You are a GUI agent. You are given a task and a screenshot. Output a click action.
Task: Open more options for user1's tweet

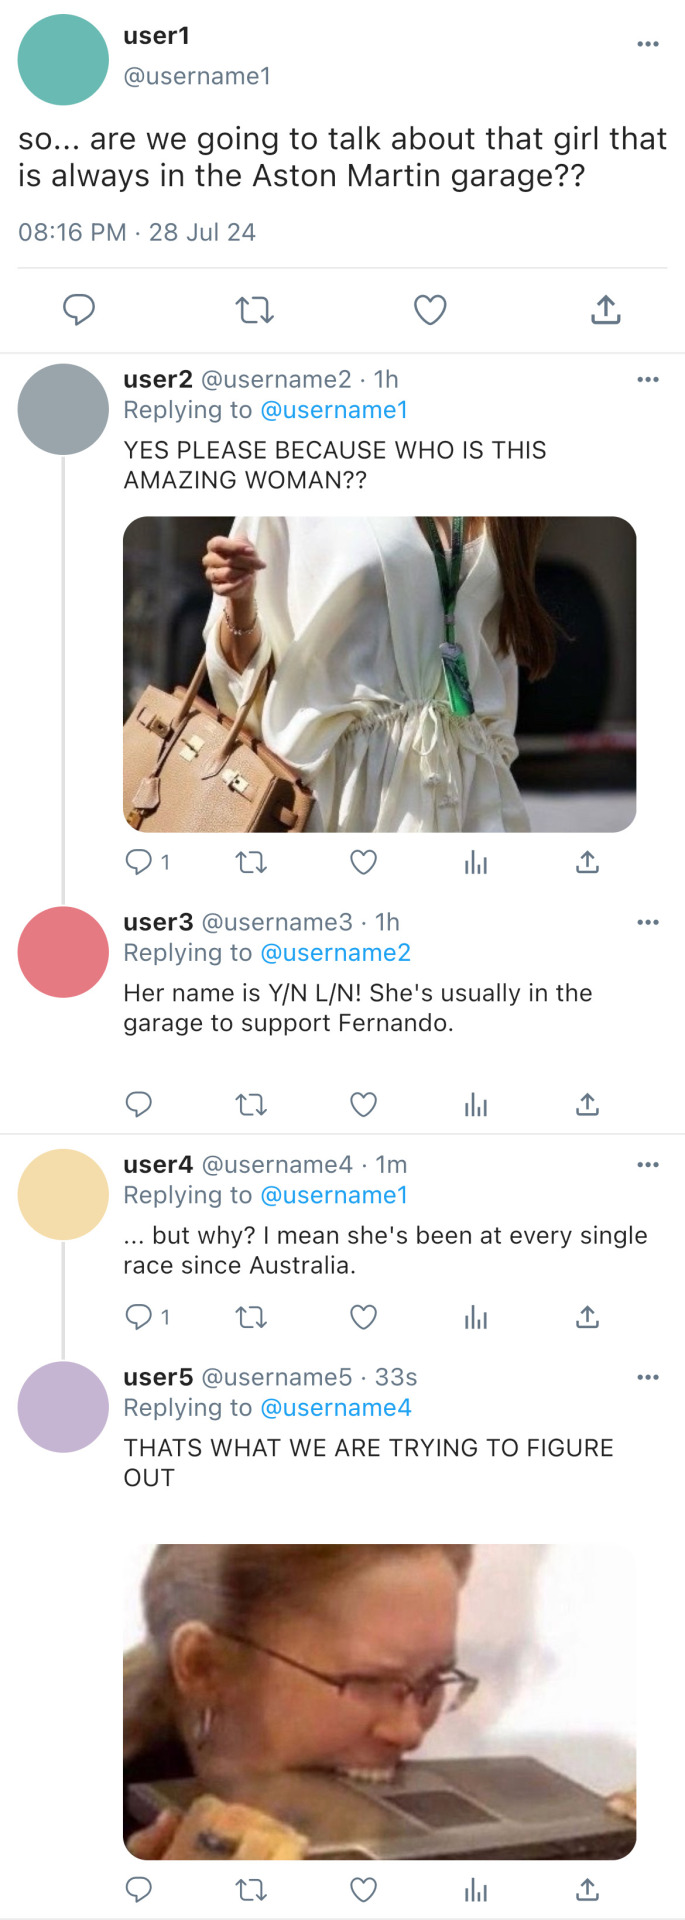click(x=648, y=44)
